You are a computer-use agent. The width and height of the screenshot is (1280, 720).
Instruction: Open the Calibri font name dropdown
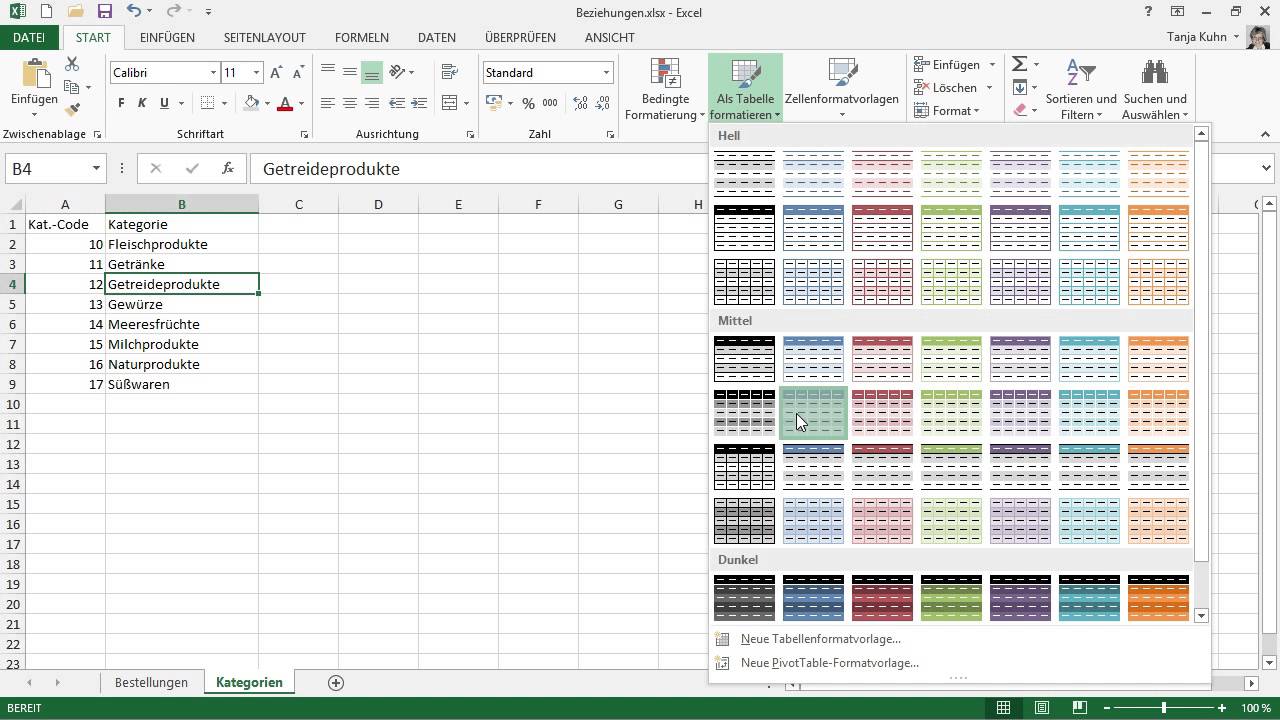213,73
